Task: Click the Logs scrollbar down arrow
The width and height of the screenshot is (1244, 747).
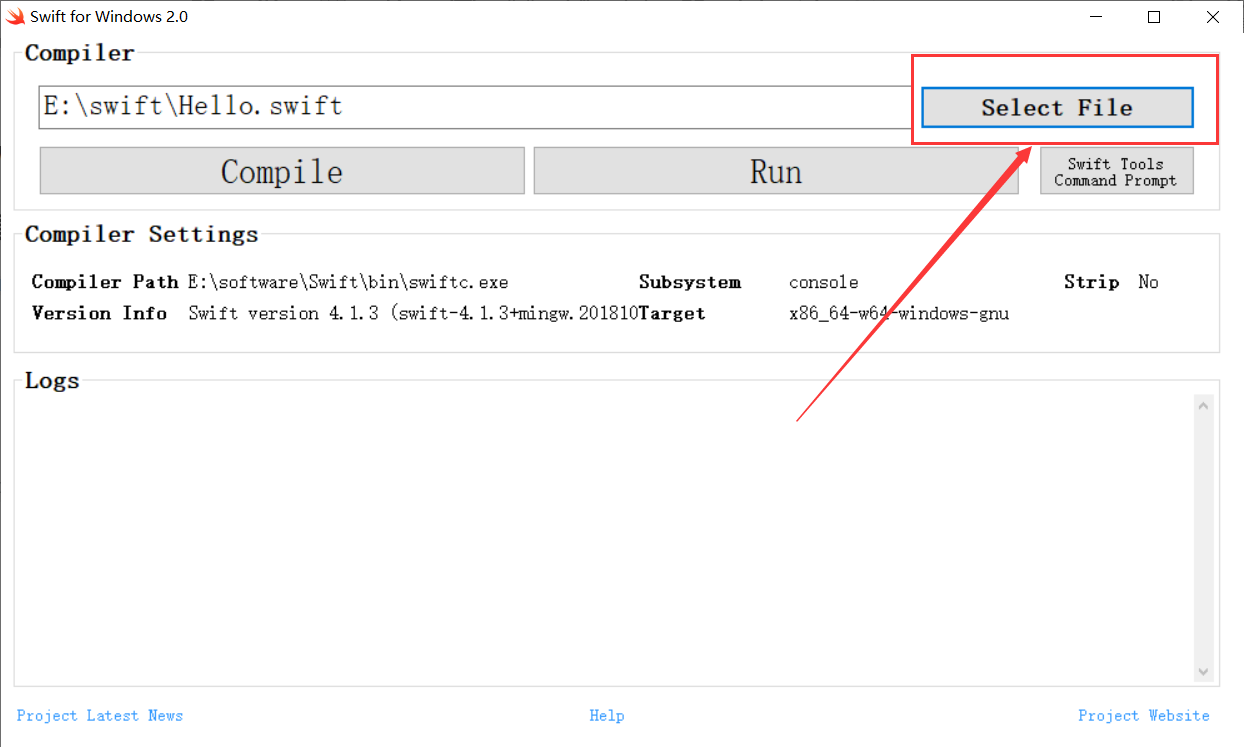Action: [x=1203, y=673]
